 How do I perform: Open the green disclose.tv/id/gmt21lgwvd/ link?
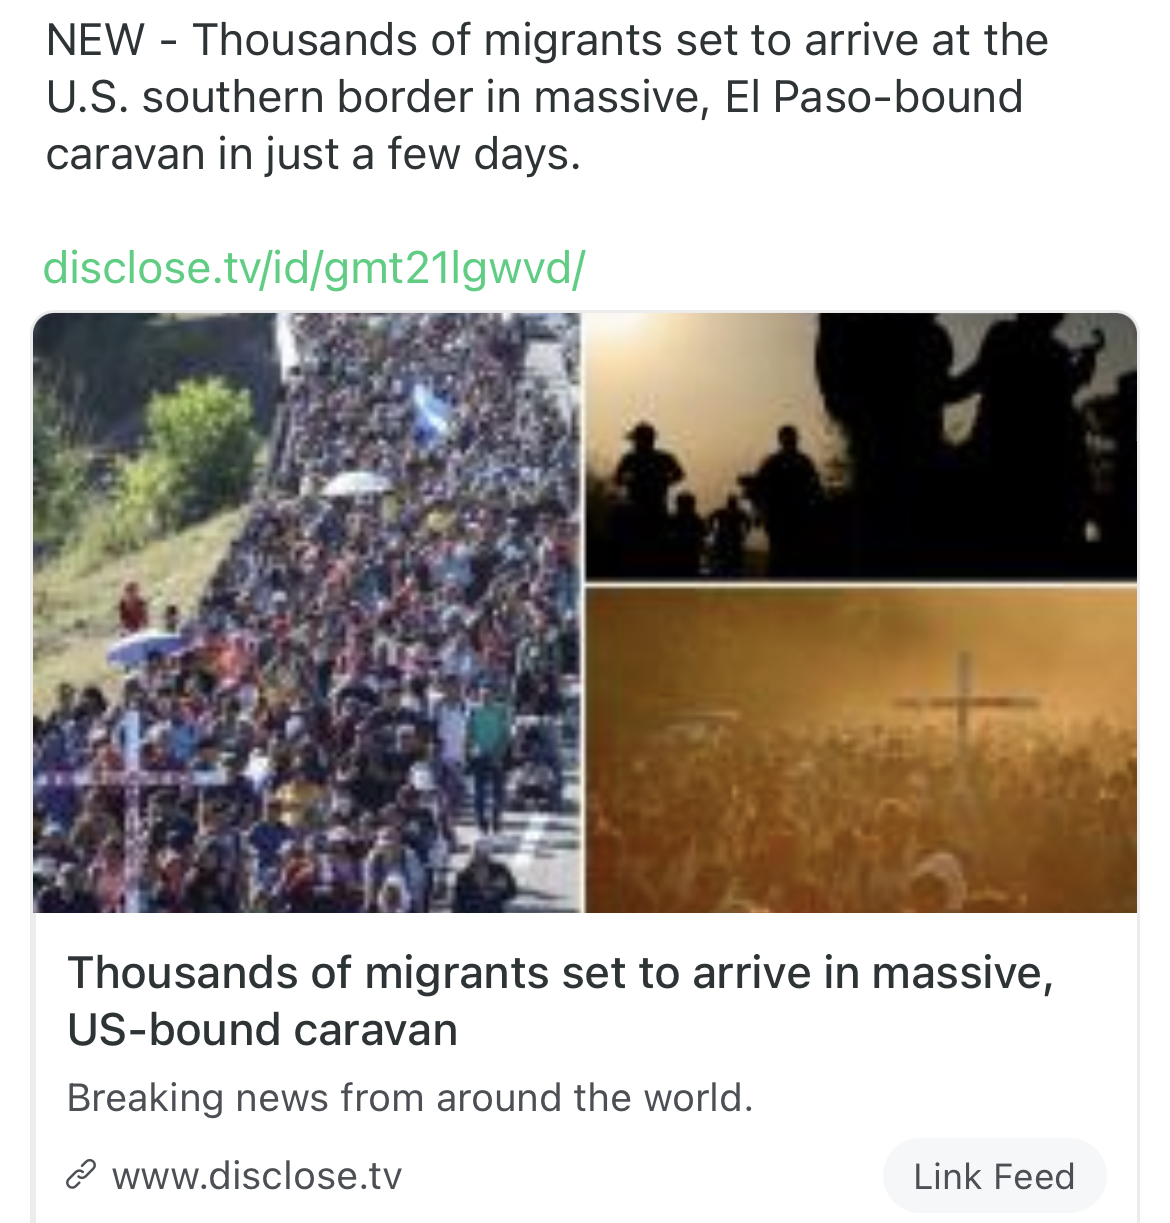(314, 268)
